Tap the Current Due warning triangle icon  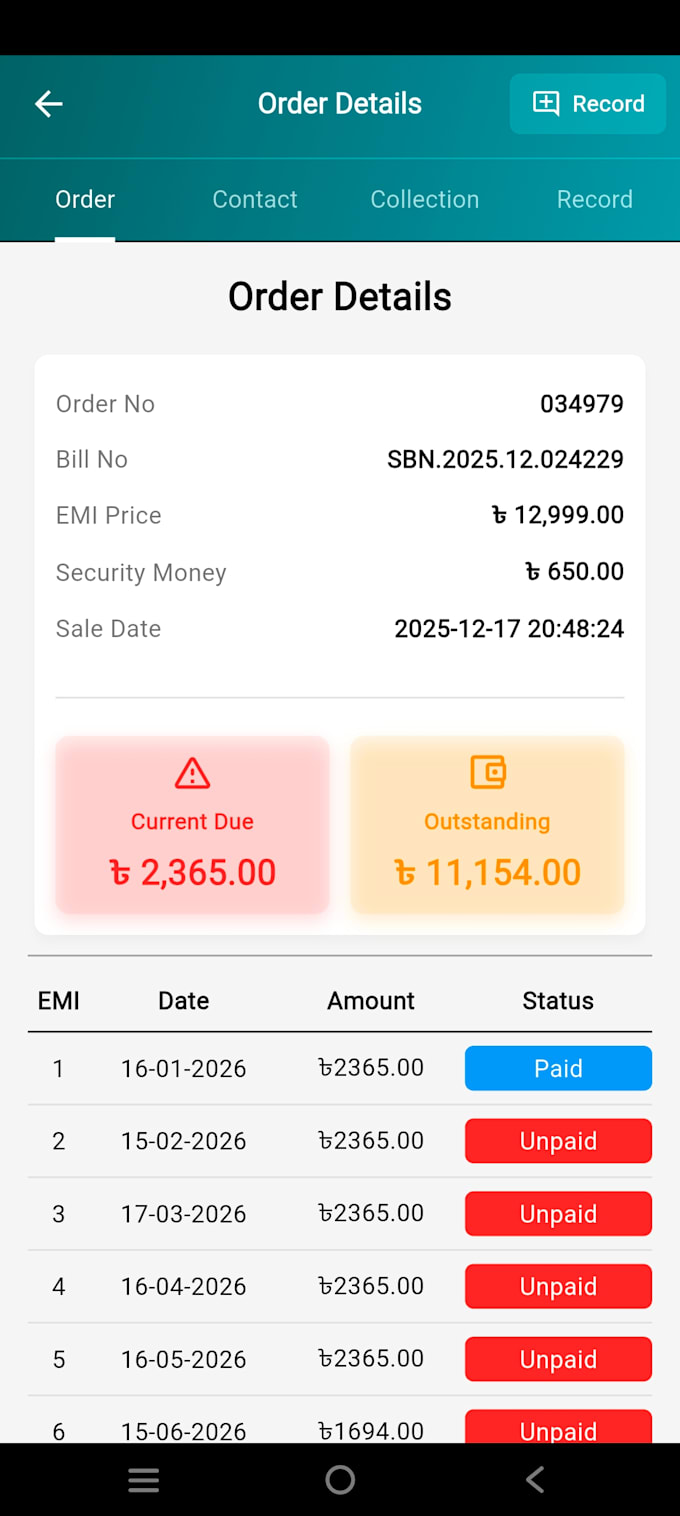[192, 773]
